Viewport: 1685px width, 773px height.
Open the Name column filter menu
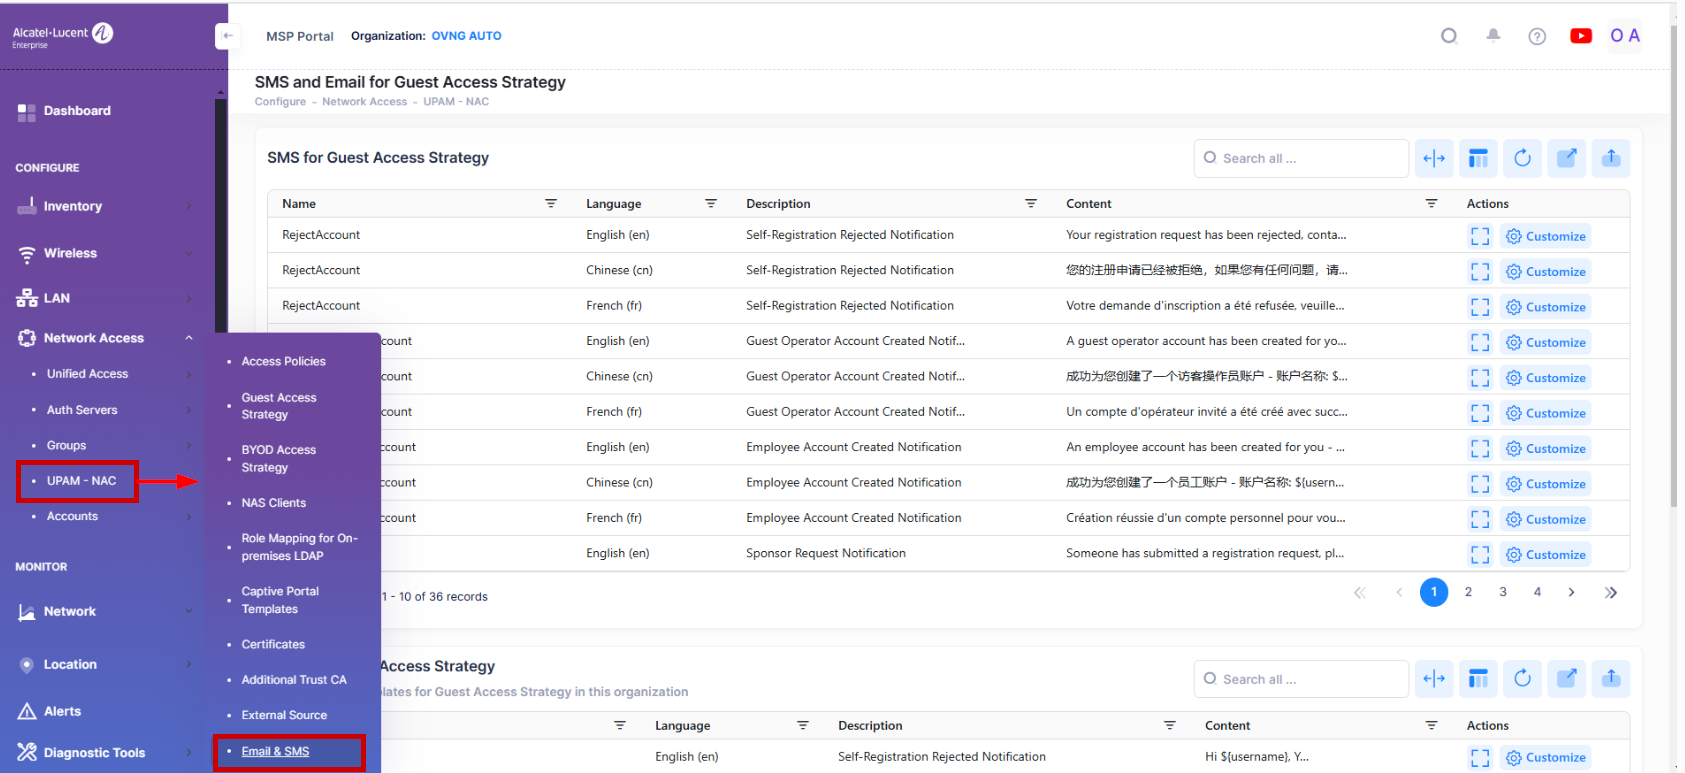pos(550,203)
